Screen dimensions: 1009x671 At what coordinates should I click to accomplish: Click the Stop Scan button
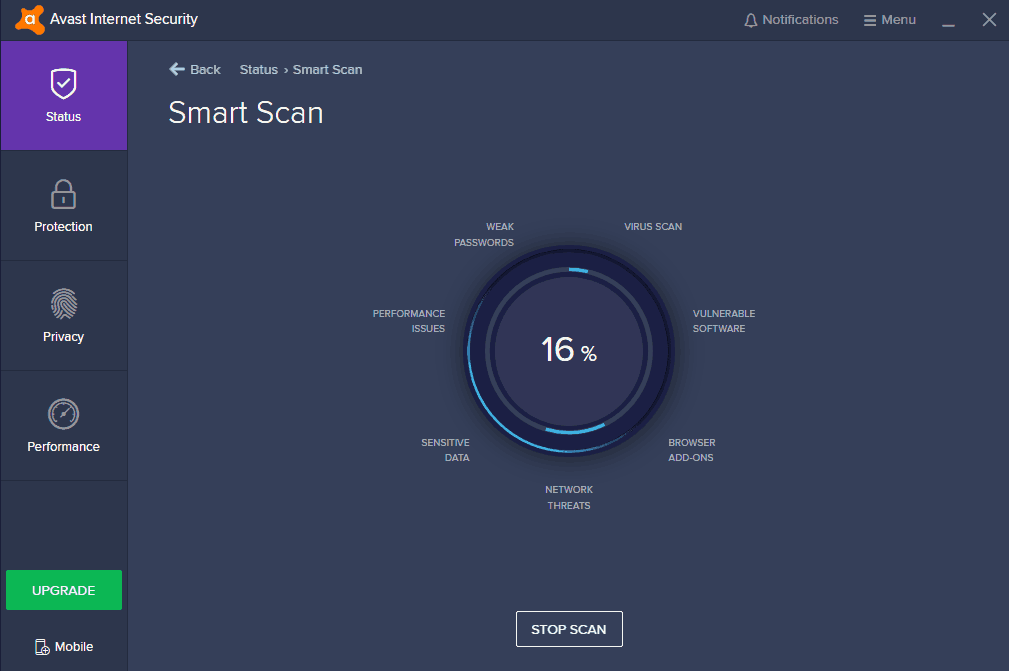click(568, 629)
